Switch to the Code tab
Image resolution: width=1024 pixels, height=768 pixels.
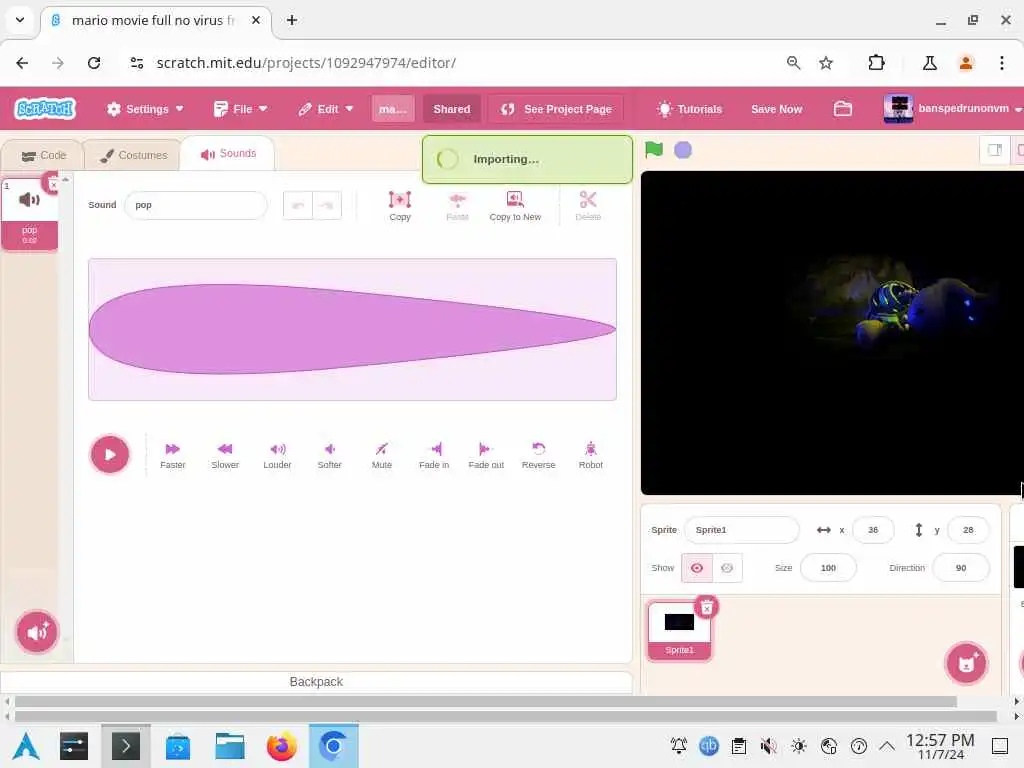click(43, 155)
